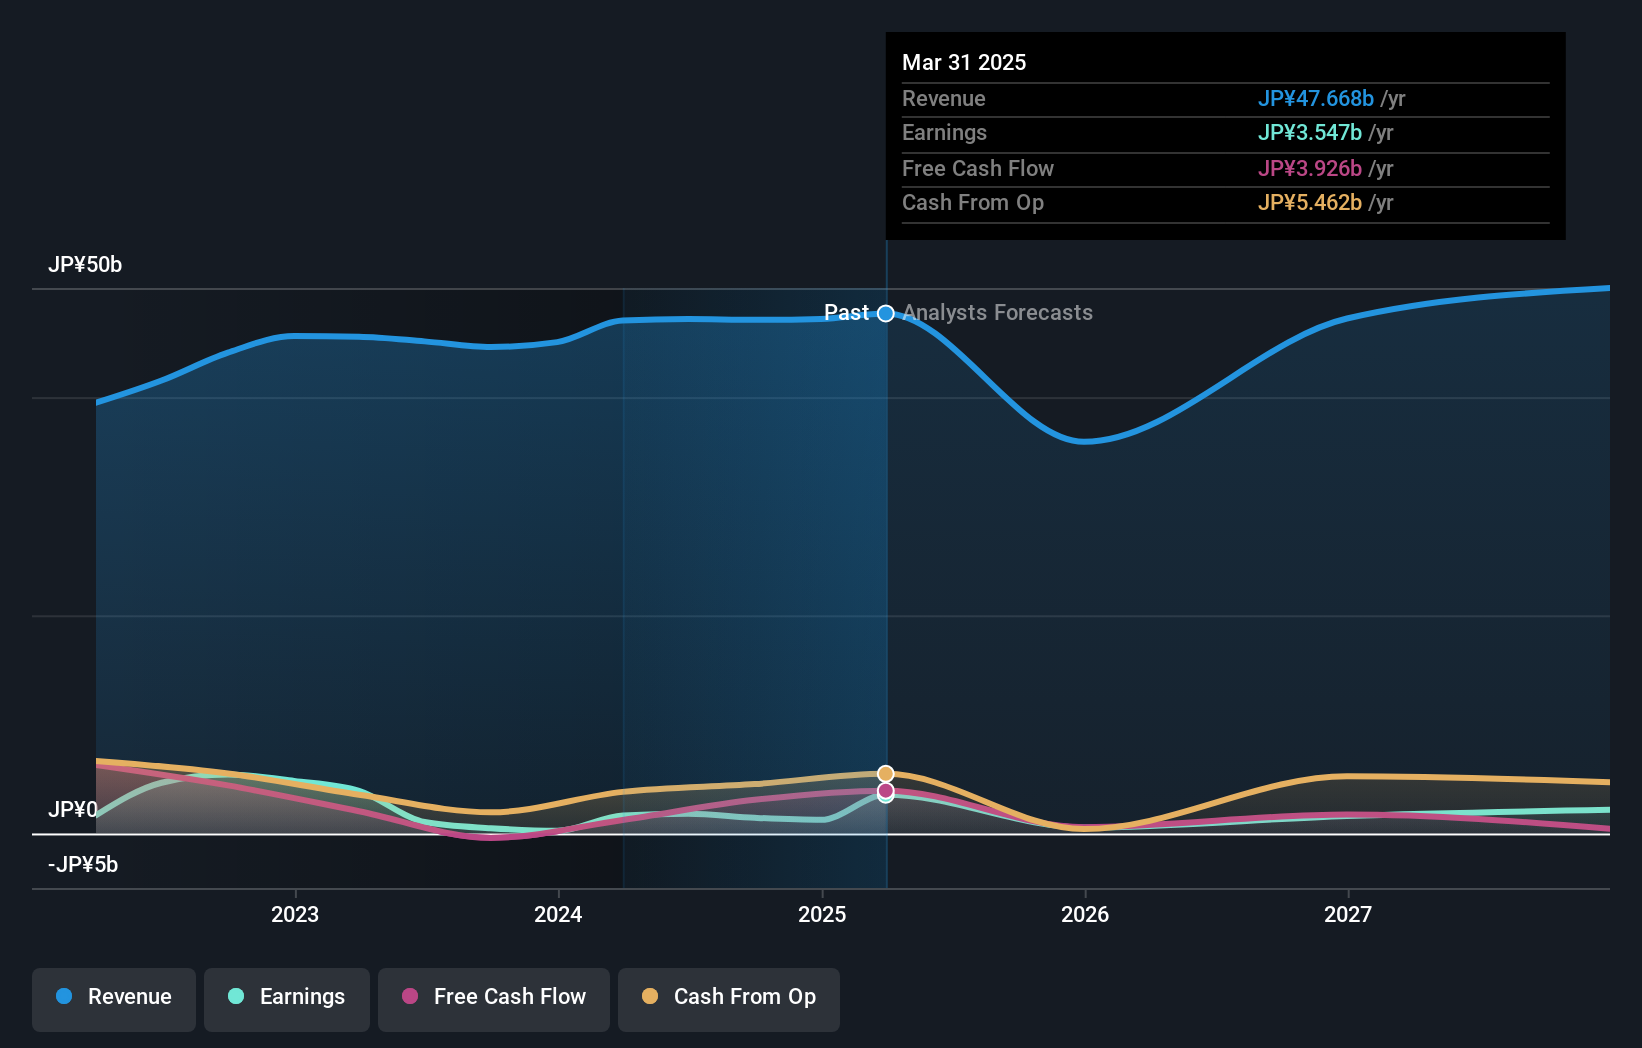The height and width of the screenshot is (1048, 1642).
Task: Click the JP¥3.547b earnings value
Action: pyautogui.click(x=1310, y=133)
